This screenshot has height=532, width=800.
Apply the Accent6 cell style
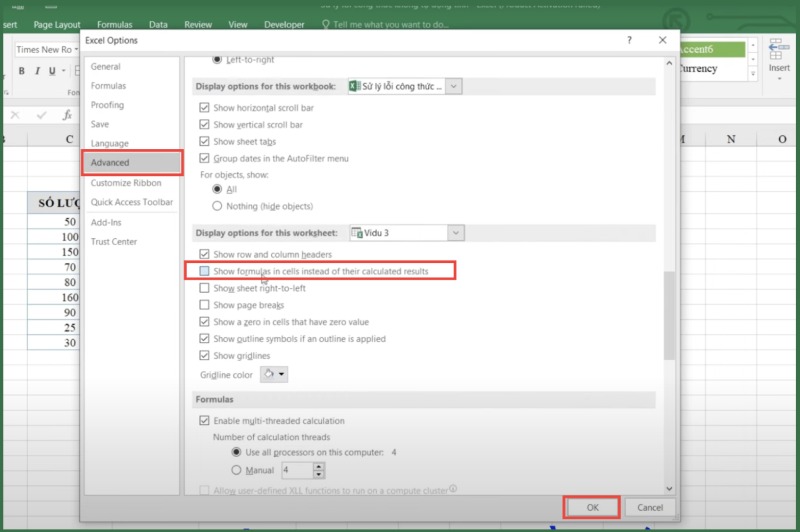(712, 49)
